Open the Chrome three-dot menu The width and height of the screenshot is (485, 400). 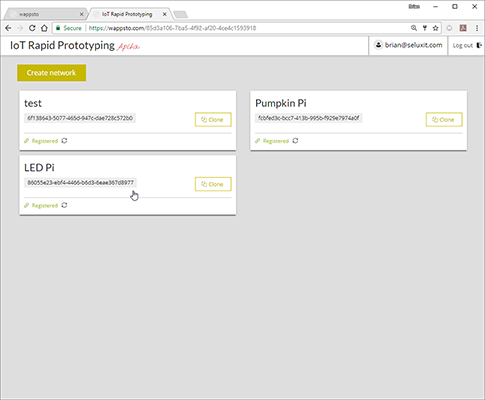[477, 28]
